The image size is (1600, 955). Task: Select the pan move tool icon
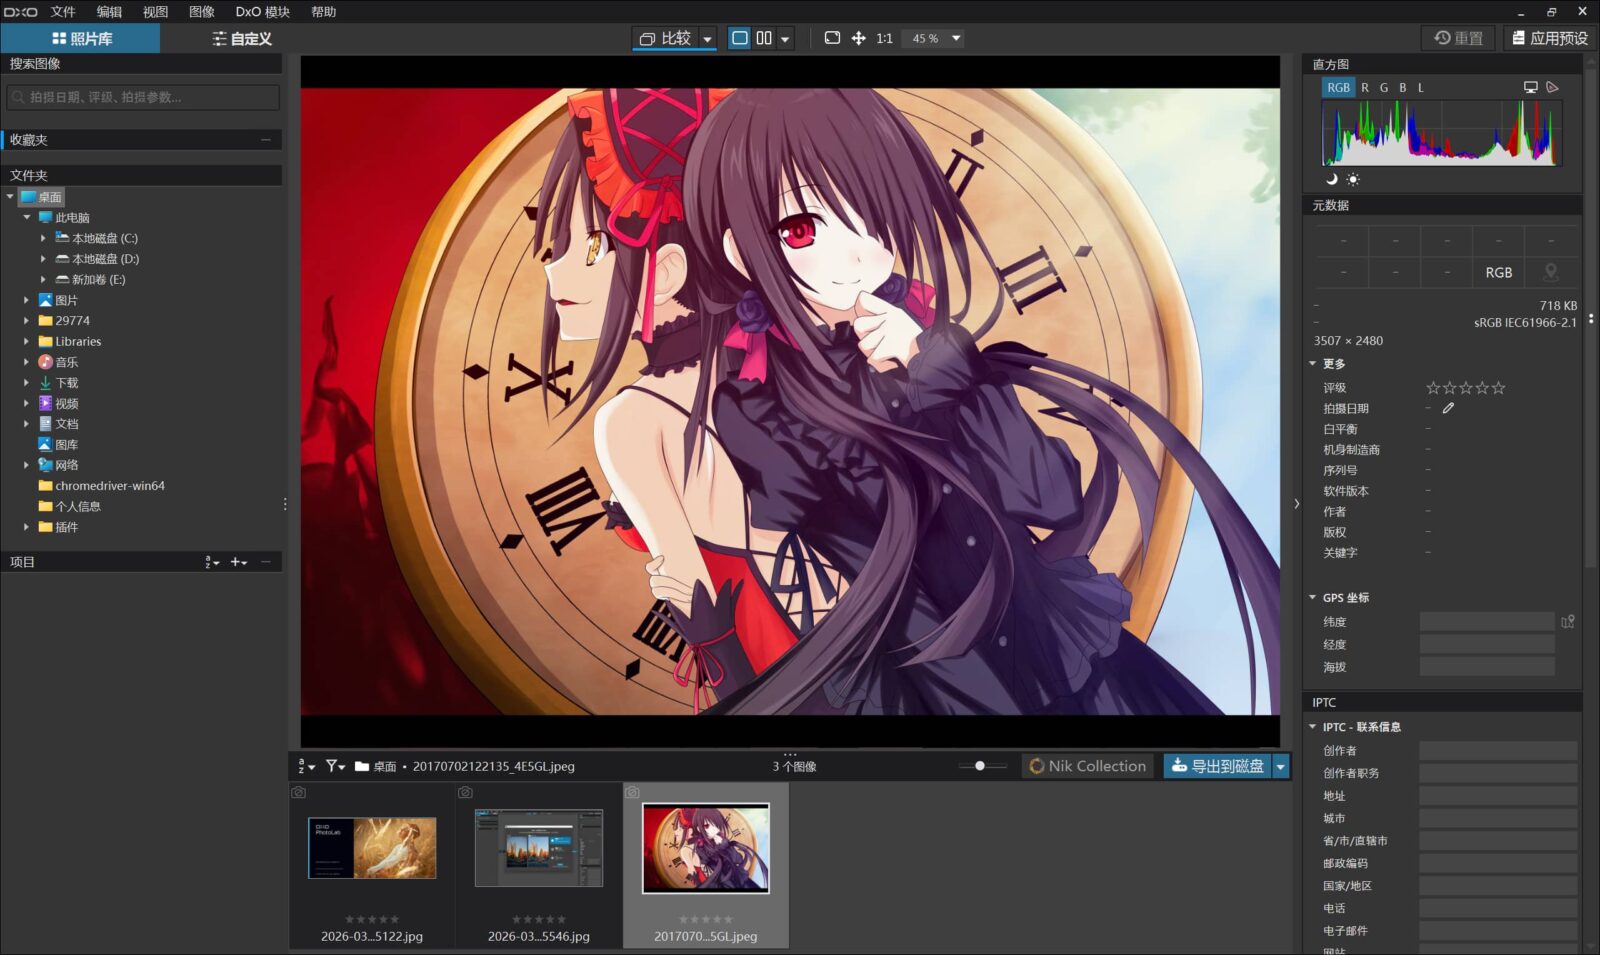pos(858,38)
